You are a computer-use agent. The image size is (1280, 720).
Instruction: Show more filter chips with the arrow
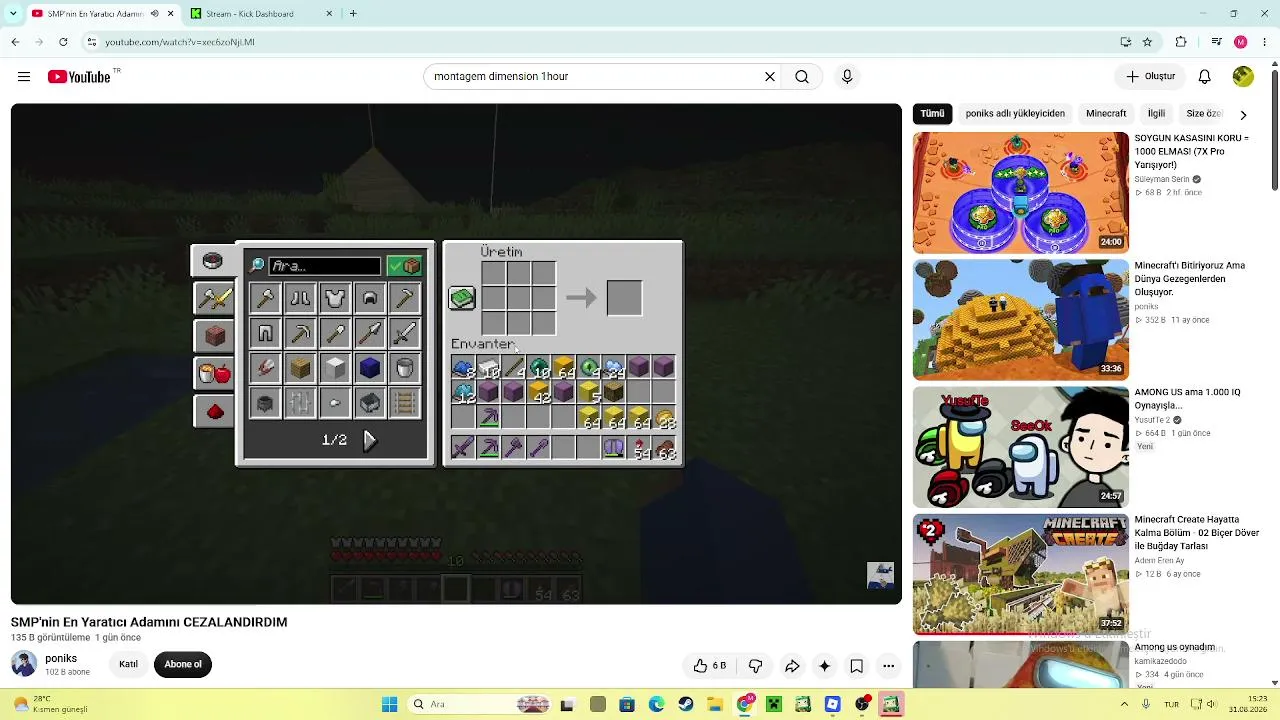[x=1243, y=114]
